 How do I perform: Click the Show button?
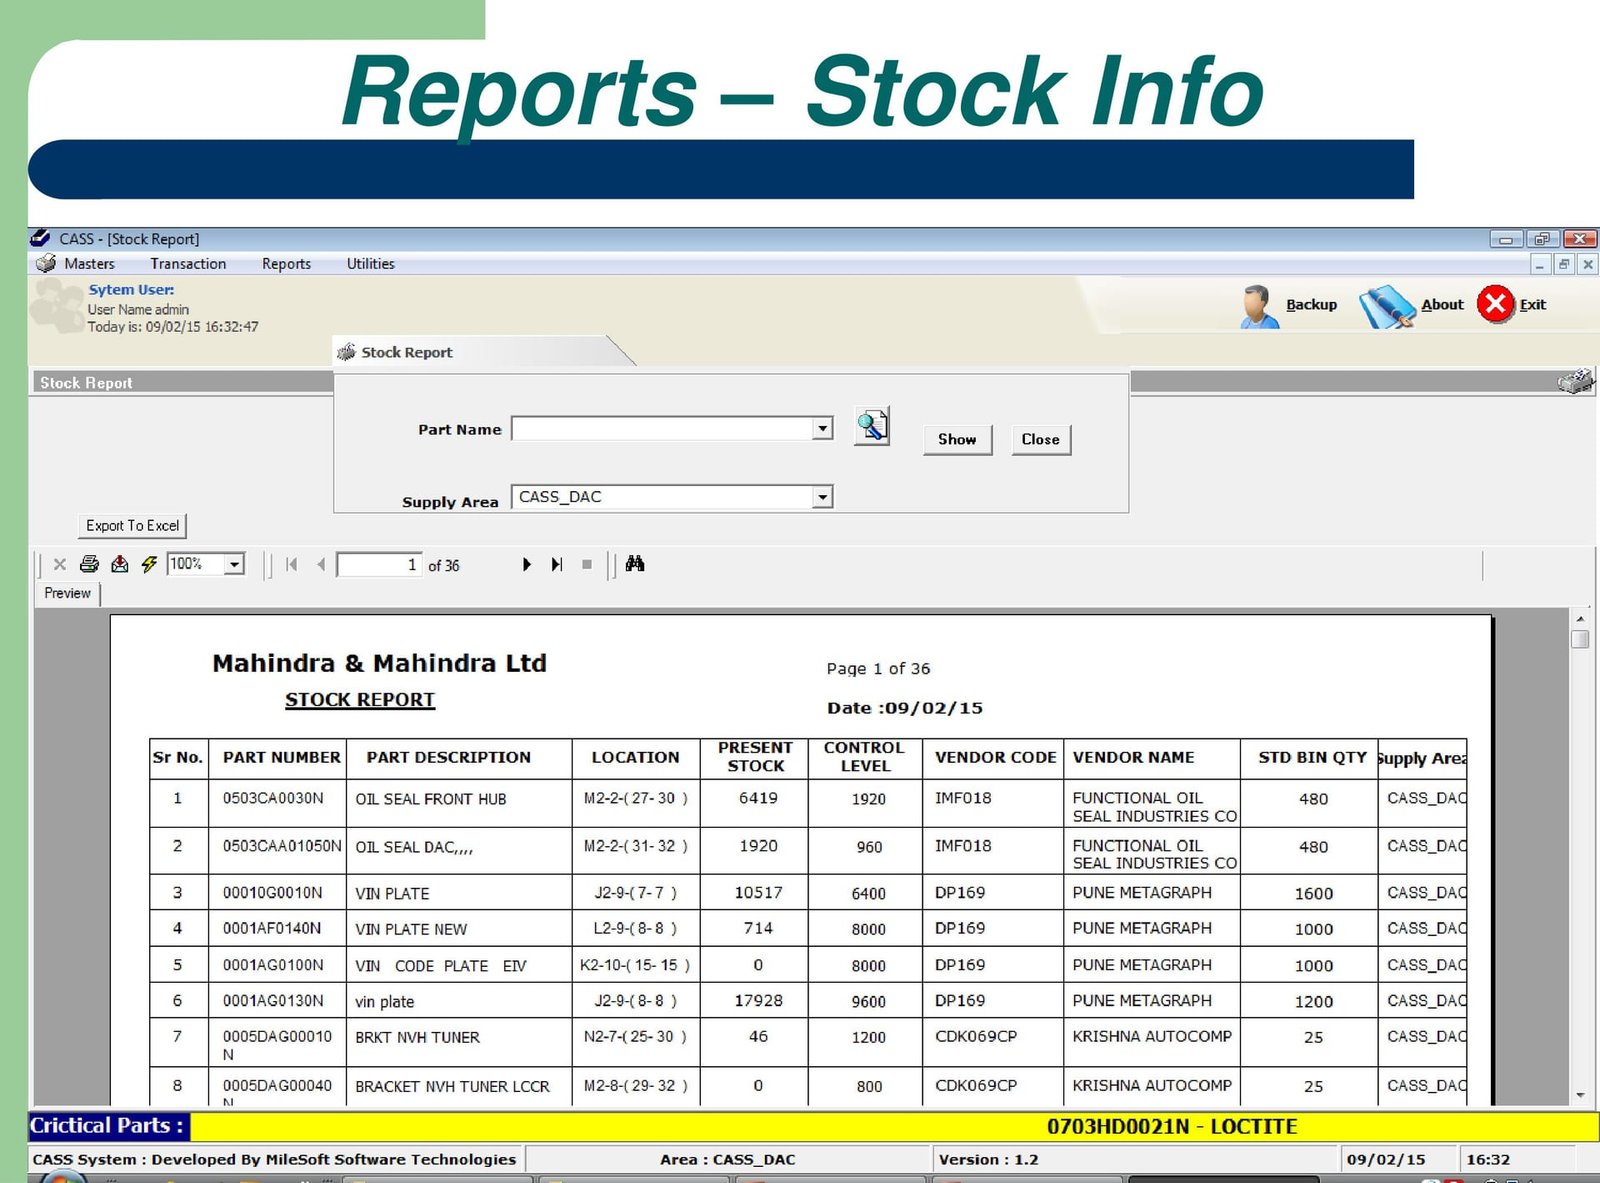tap(957, 439)
